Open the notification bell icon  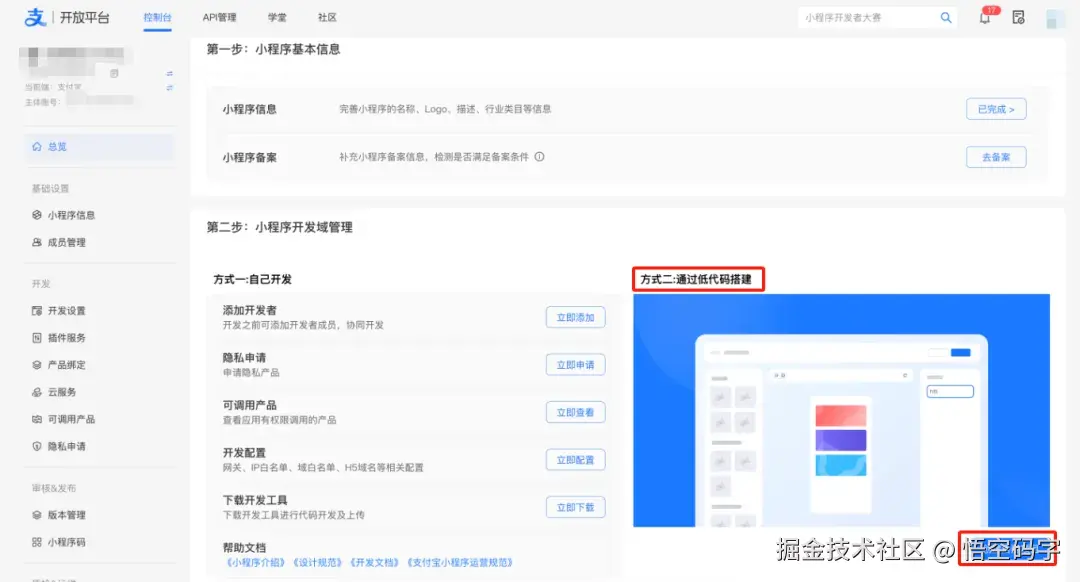point(985,18)
